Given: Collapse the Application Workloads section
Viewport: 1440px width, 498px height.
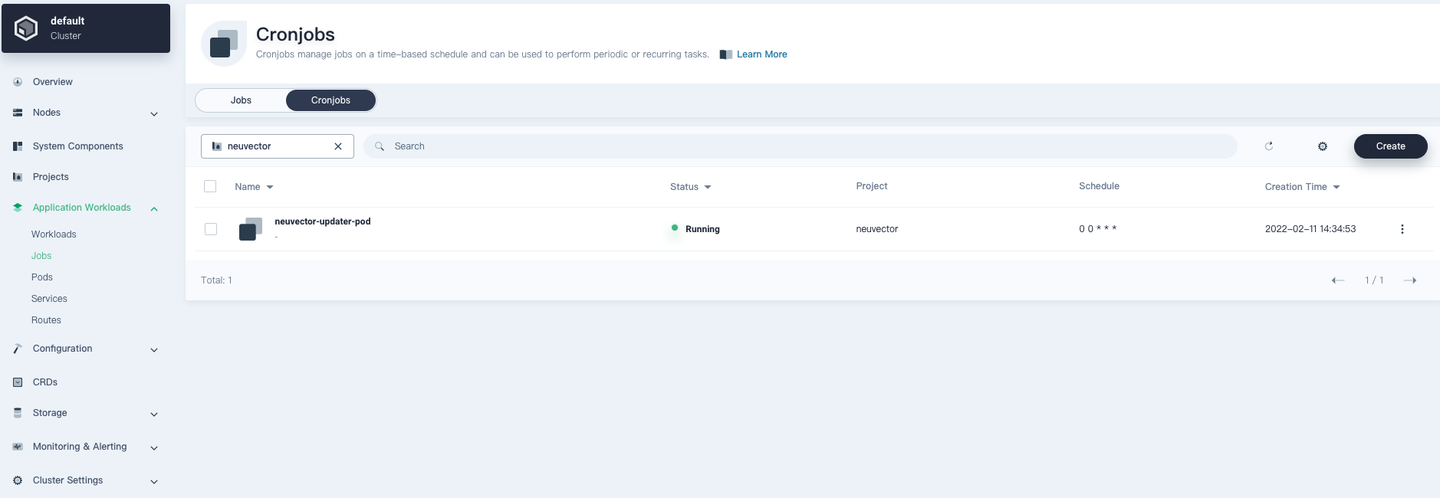Looking at the screenshot, I should [154, 208].
